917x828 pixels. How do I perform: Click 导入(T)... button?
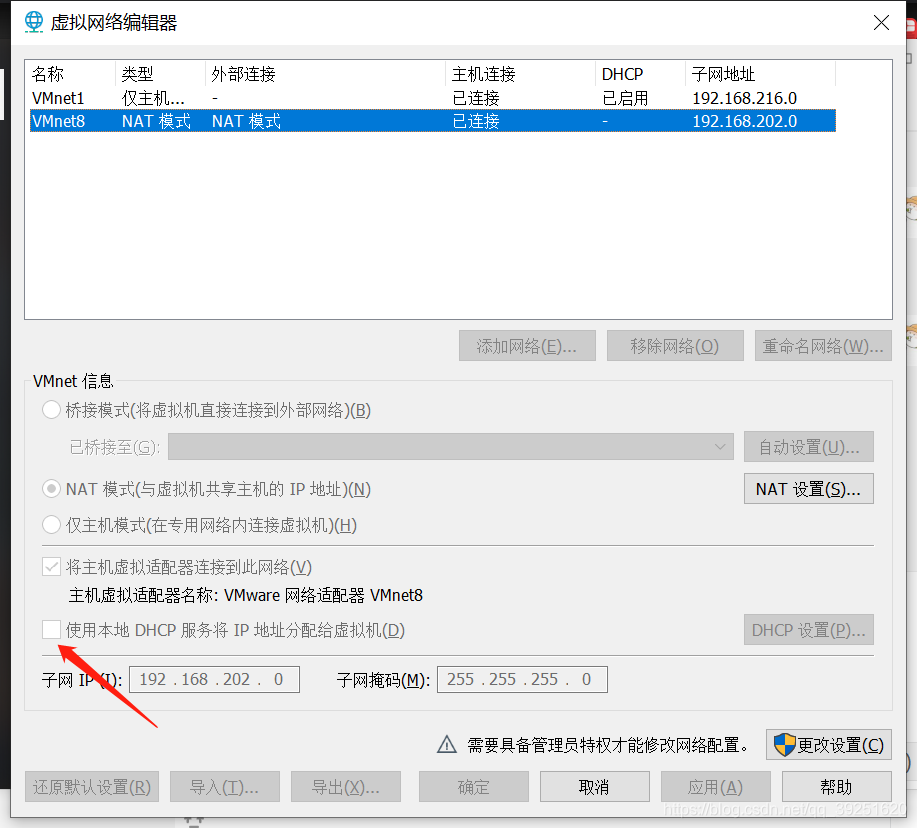(x=225, y=786)
